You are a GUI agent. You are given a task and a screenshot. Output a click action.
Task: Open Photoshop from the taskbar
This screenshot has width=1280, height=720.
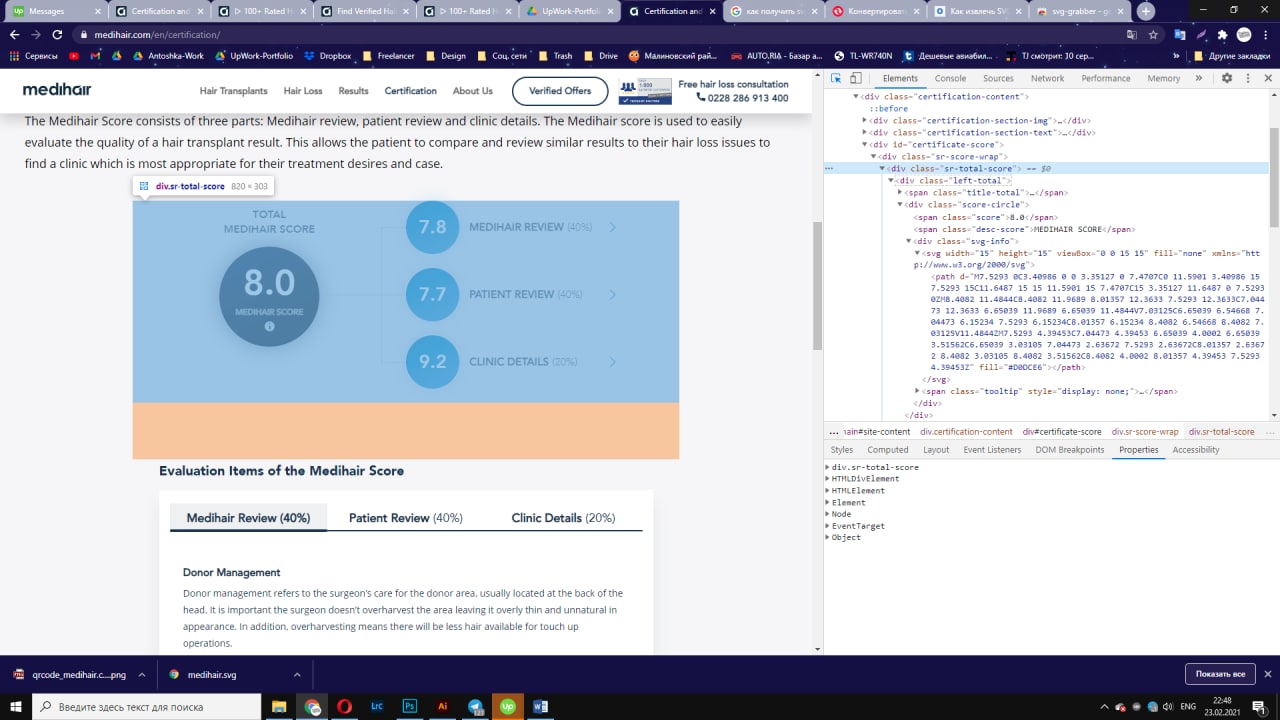(409, 705)
